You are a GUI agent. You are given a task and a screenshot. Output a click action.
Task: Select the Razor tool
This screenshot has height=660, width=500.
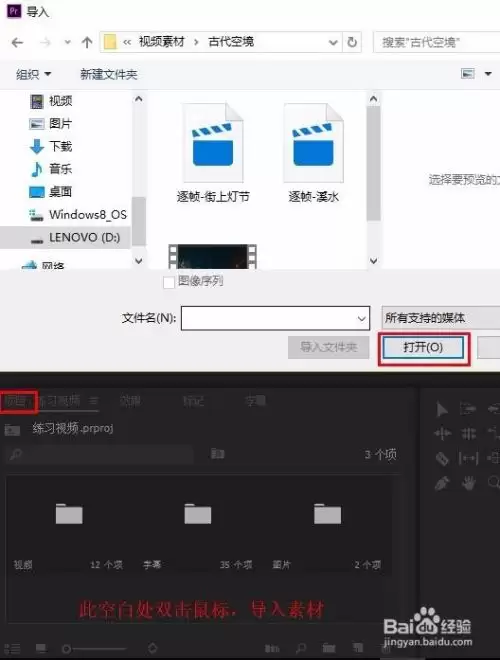(442, 458)
